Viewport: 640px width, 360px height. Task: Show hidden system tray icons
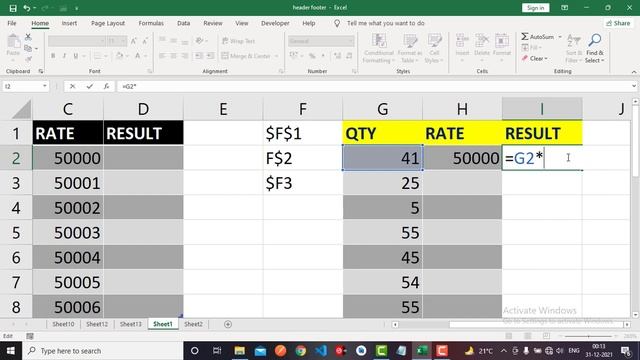[504, 351]
